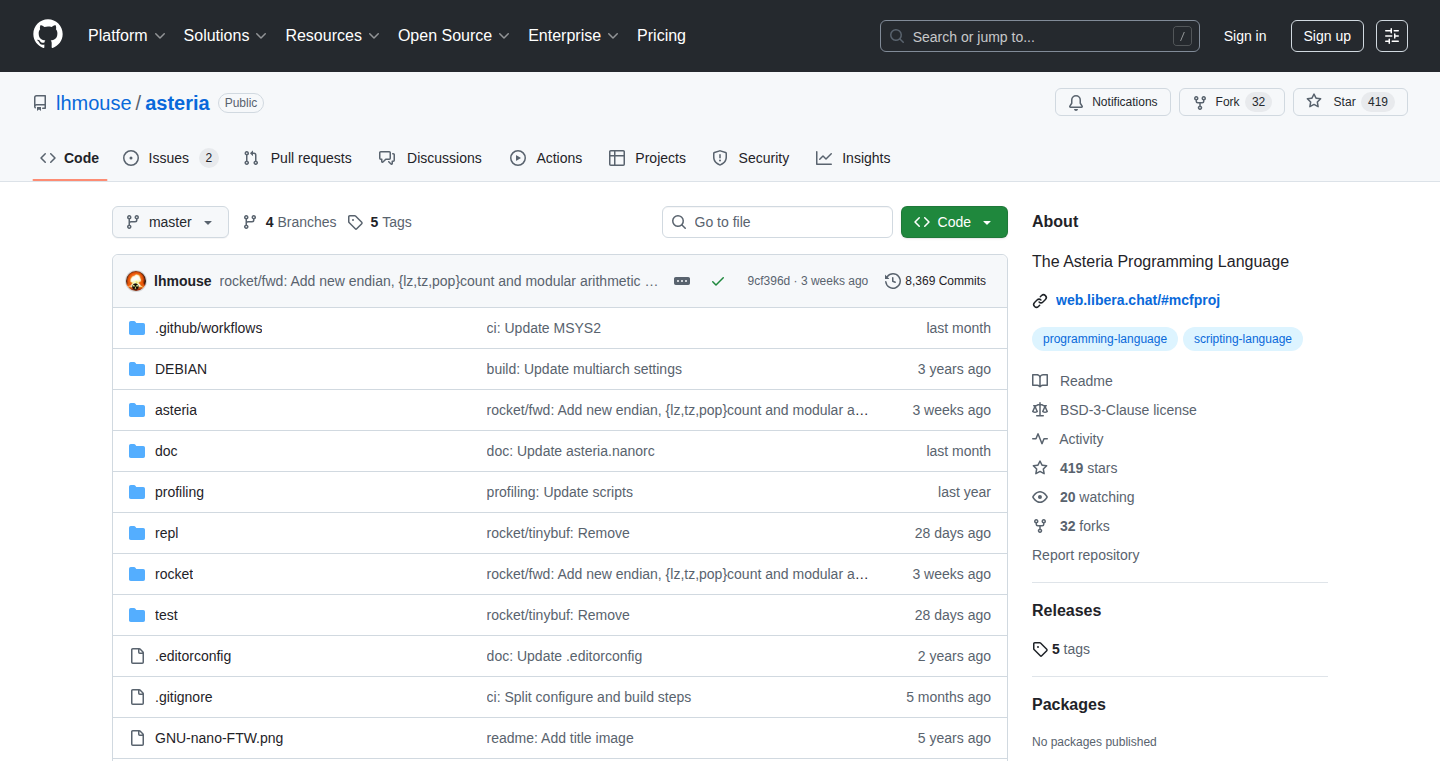Open asteria repository name link
1440x761 pixels.
click(178, 103)
